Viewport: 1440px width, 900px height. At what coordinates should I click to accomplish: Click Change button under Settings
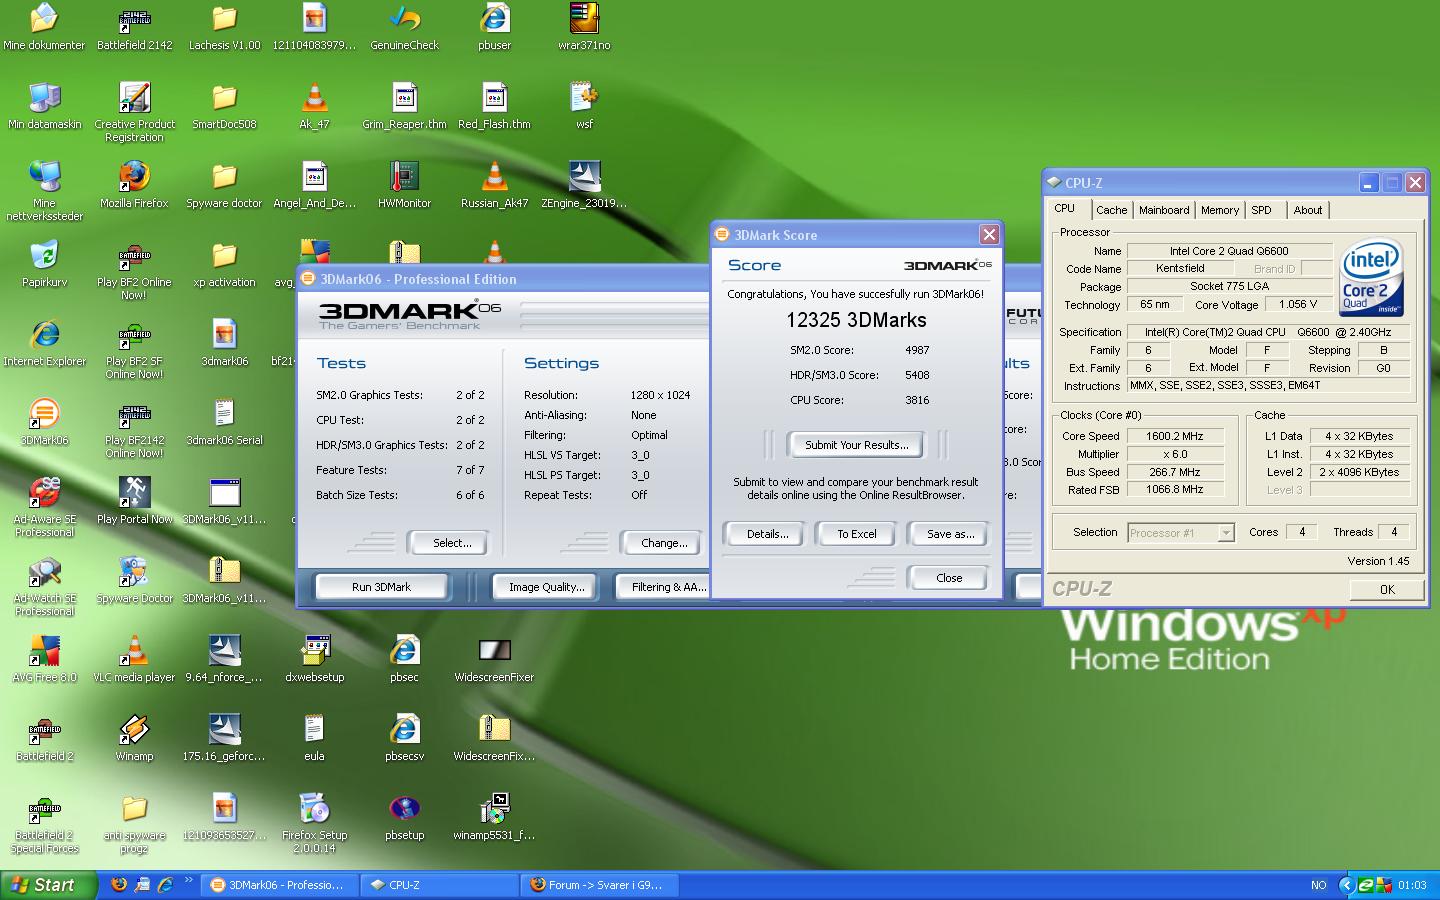(x=663, y=543)
